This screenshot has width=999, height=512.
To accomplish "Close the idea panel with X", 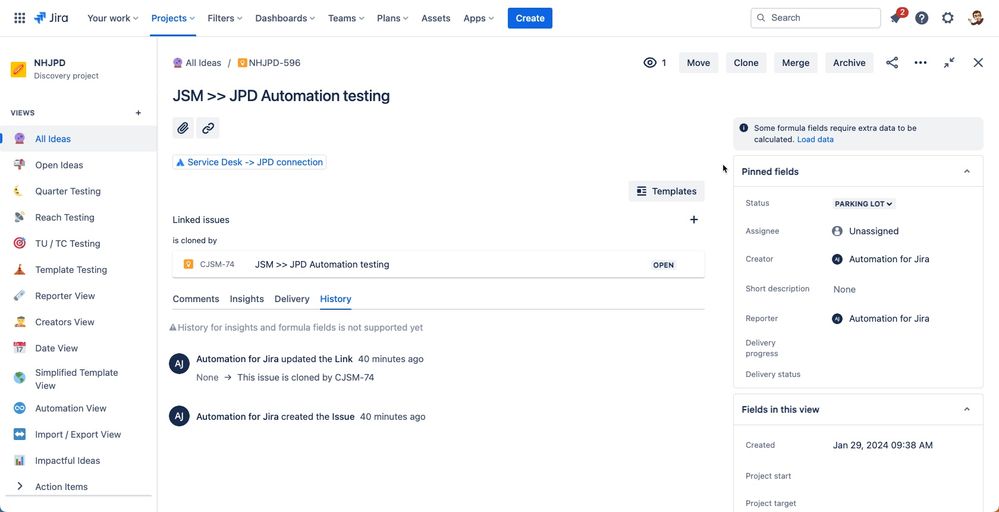I will click(x=978, y=62).
